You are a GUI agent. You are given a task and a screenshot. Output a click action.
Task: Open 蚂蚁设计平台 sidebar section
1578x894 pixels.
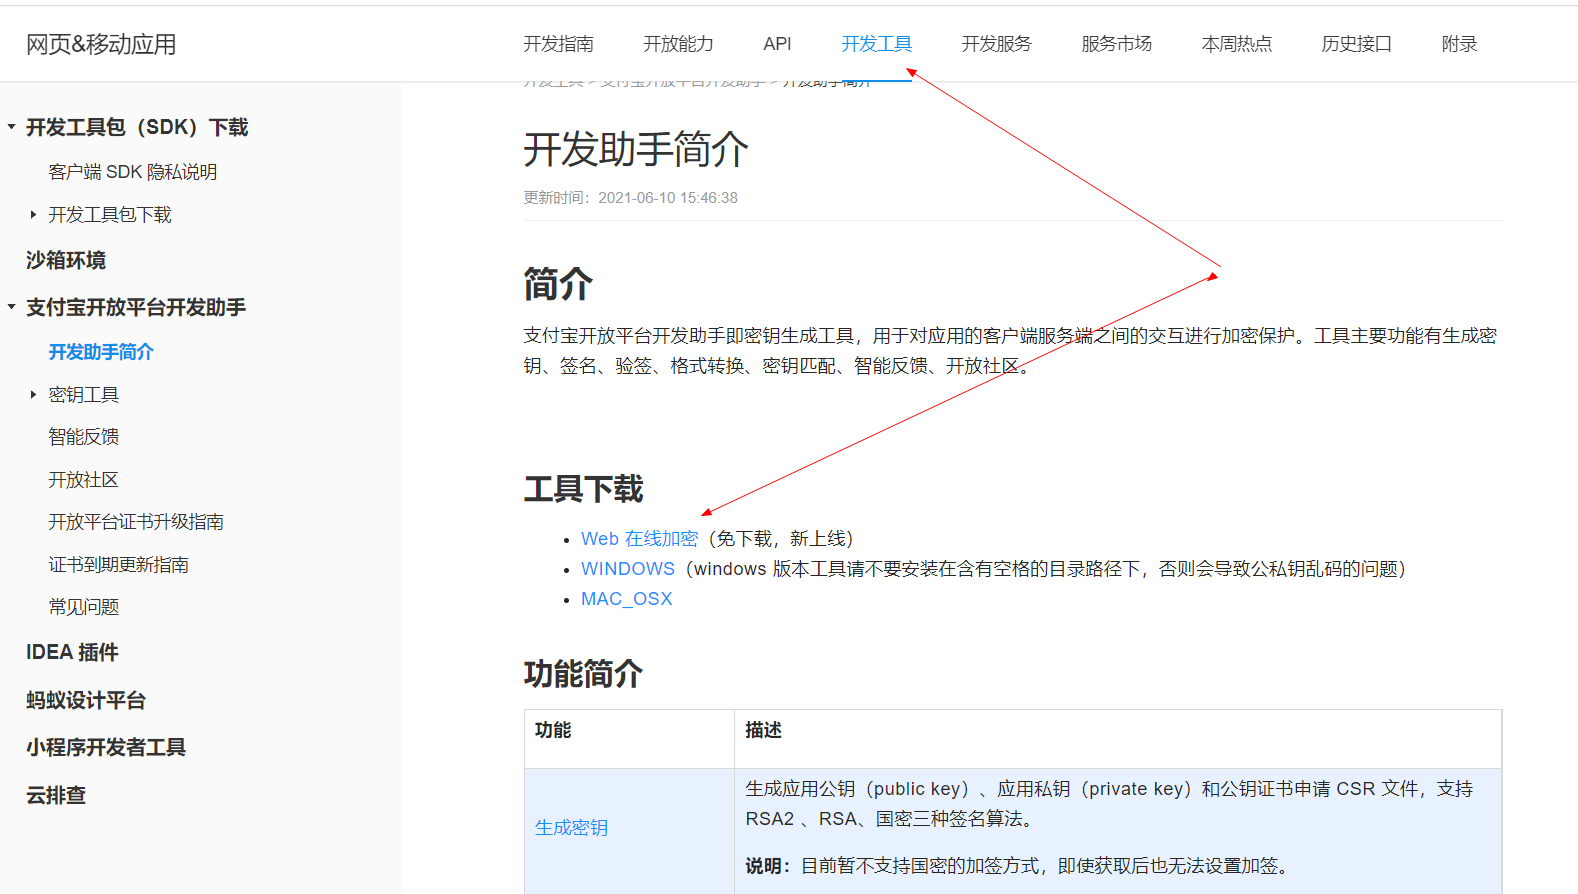86,700
